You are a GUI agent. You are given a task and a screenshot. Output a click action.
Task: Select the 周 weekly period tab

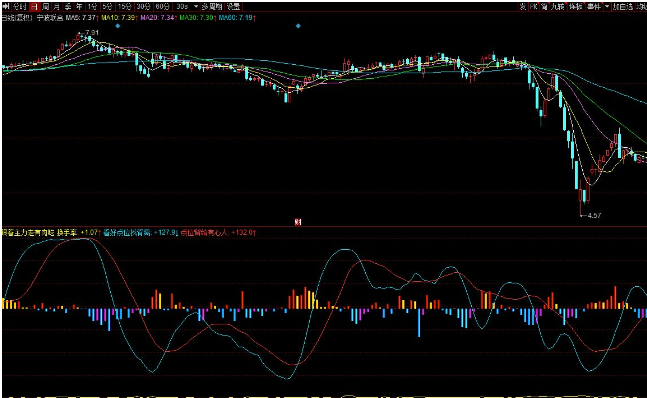45,7
